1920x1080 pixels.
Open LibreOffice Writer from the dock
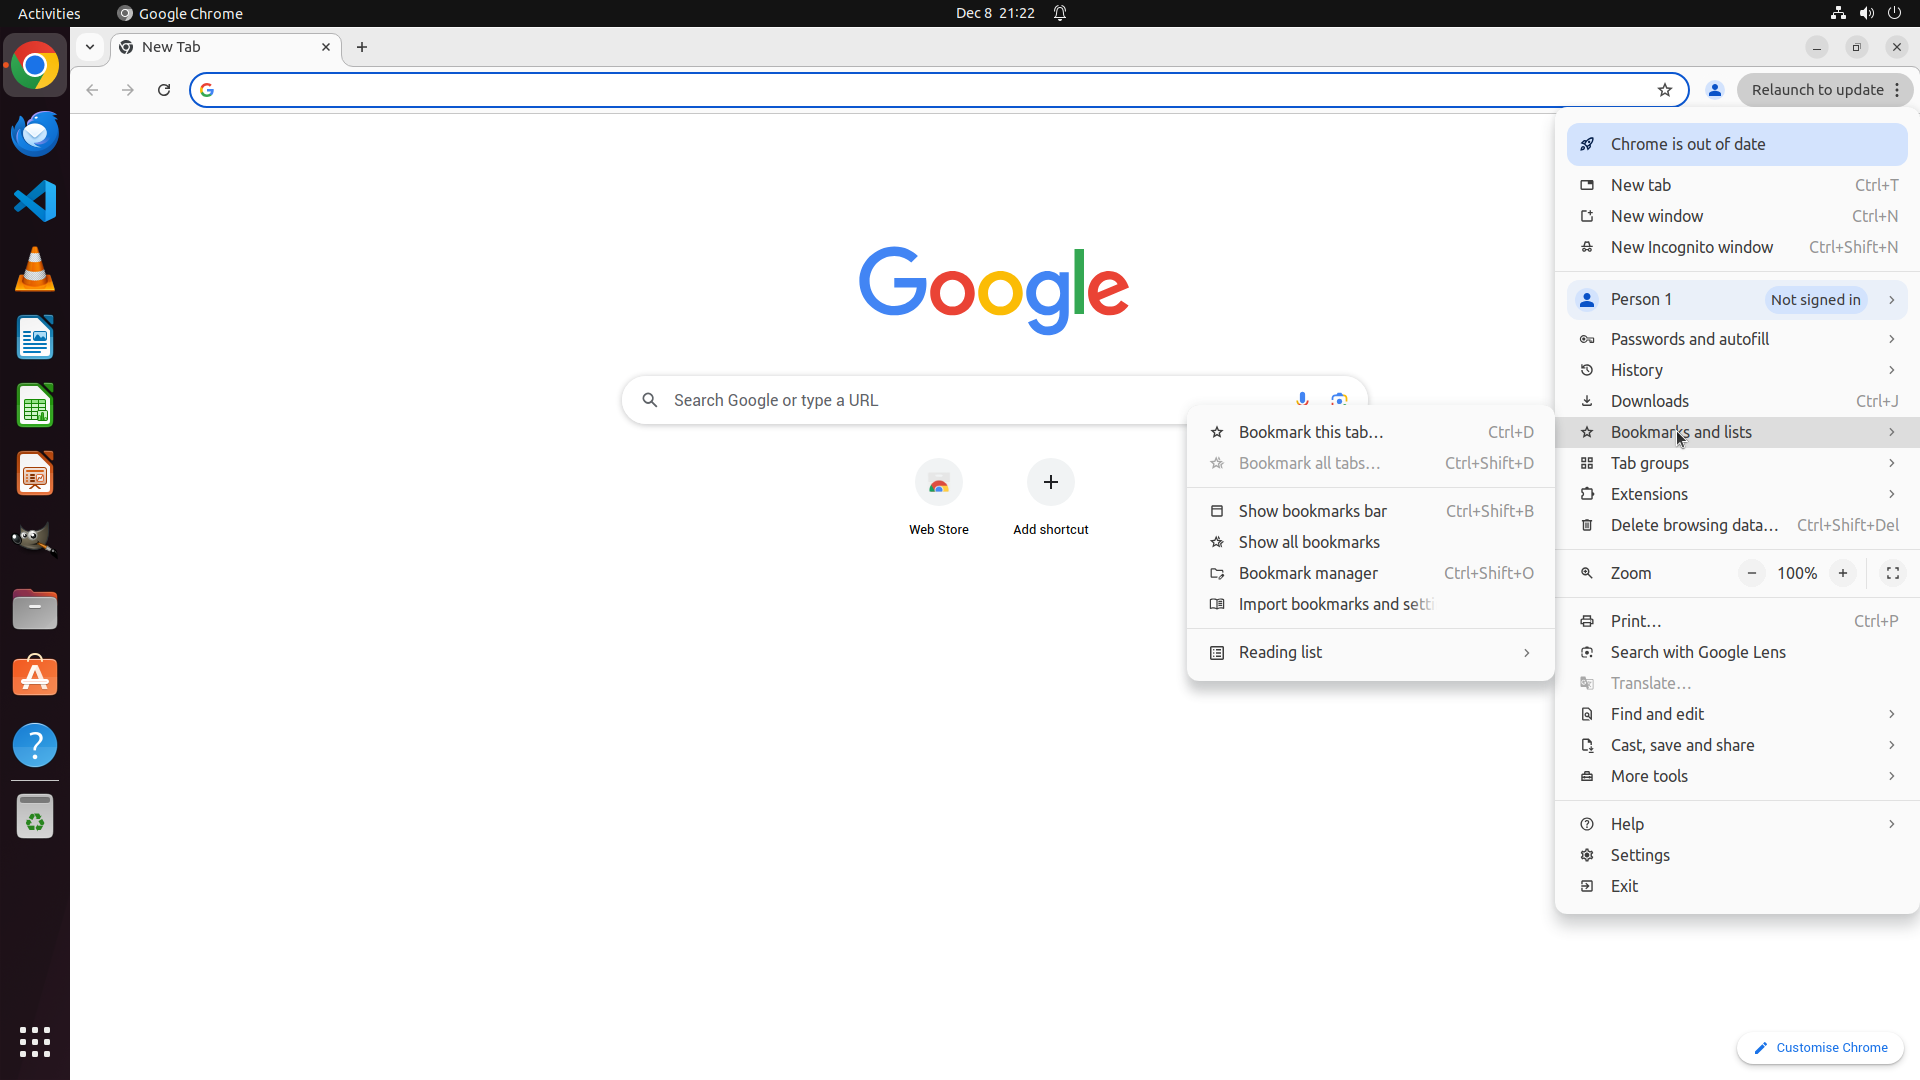coord(35,337)
